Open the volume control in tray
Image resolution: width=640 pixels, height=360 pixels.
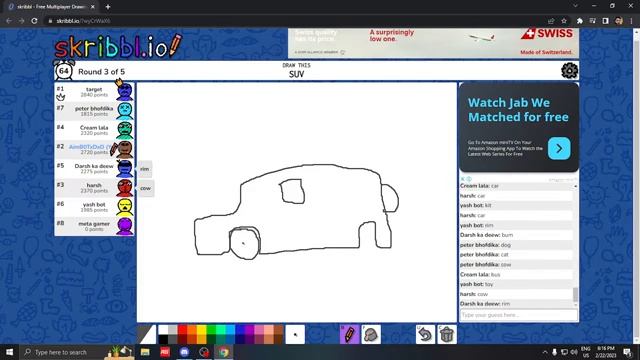click(574, 352)
